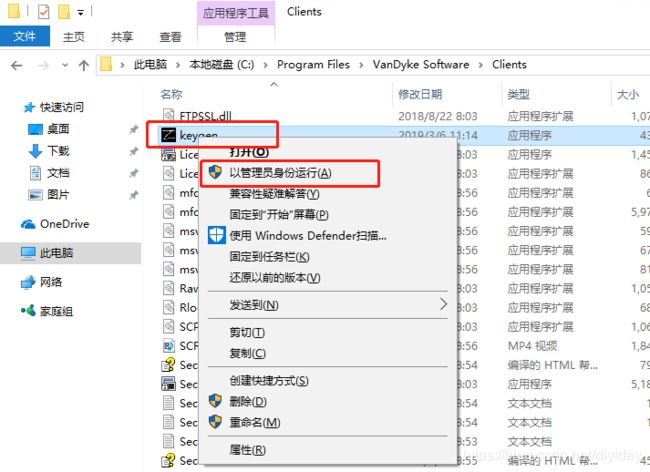650x472 pixels.
Task: Click the forward navigation arrow
Action: point(43,65)
